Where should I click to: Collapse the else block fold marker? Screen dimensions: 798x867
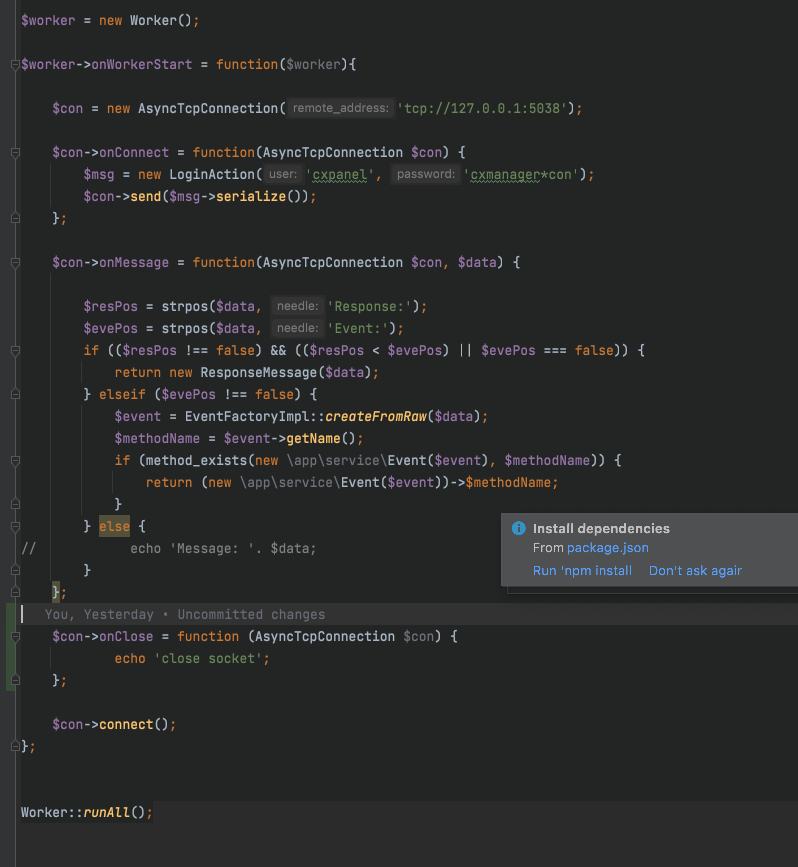pos(15,526)
